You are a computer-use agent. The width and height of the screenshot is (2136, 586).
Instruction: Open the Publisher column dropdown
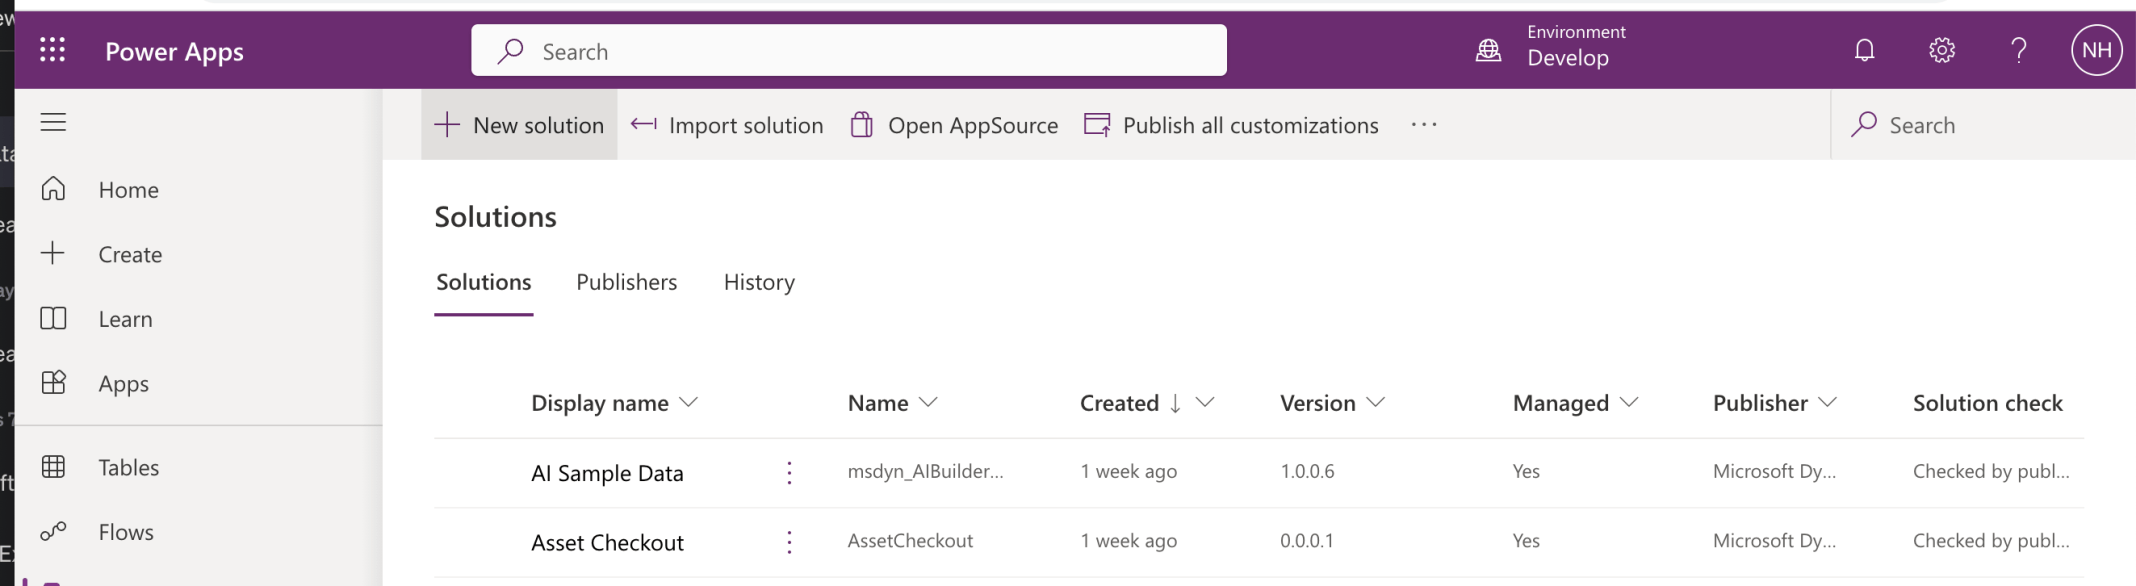pyautogui.click(x=1827, y=402)
